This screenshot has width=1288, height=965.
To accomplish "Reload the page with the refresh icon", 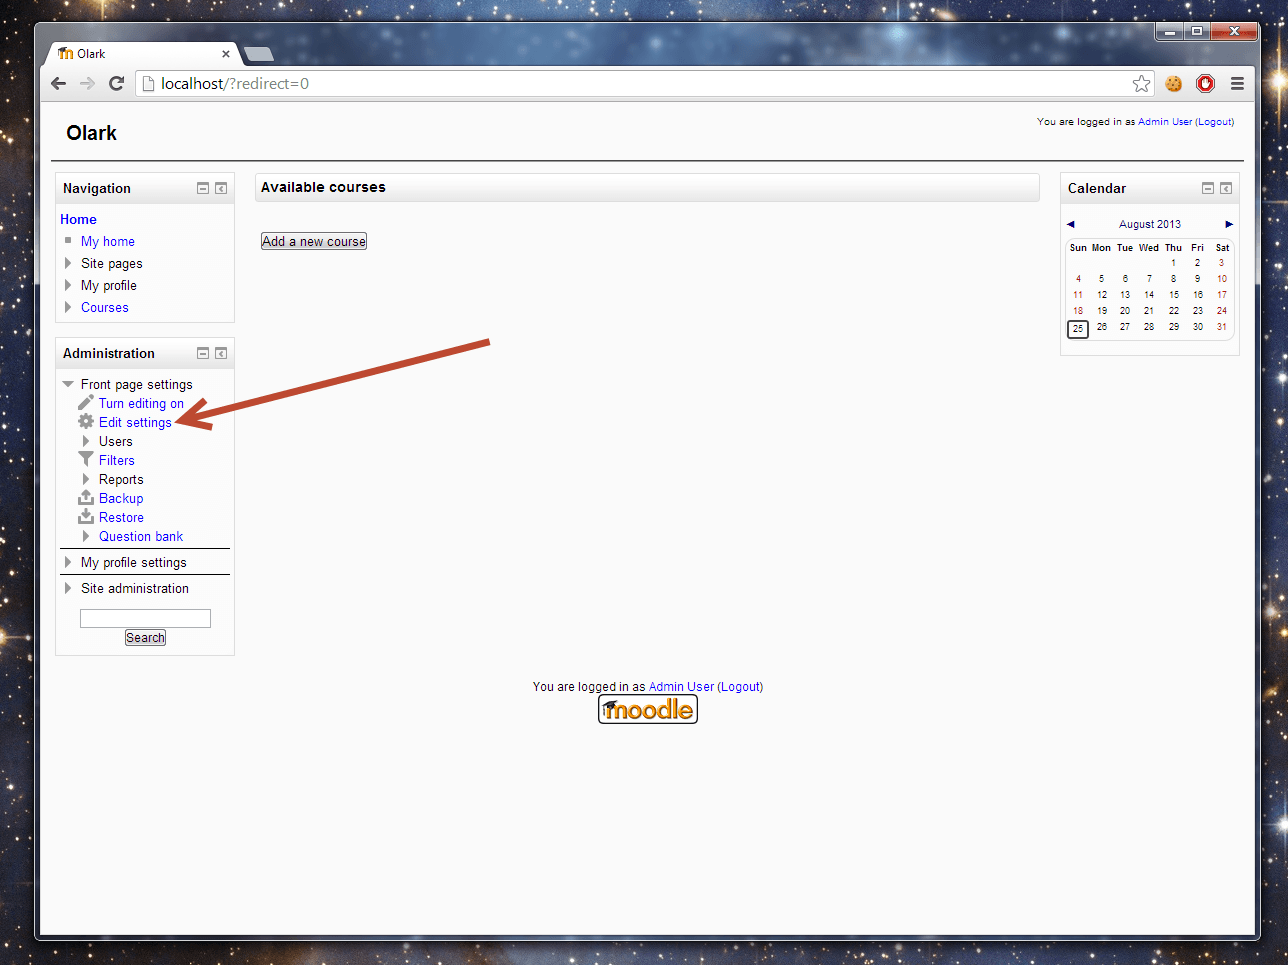I will [116, 84].
